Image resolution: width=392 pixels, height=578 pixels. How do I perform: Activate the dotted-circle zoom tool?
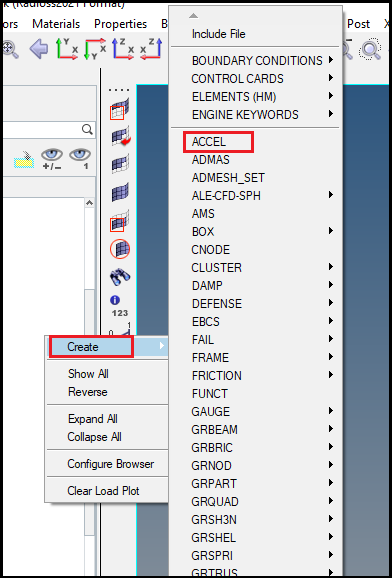pos(371,49)
